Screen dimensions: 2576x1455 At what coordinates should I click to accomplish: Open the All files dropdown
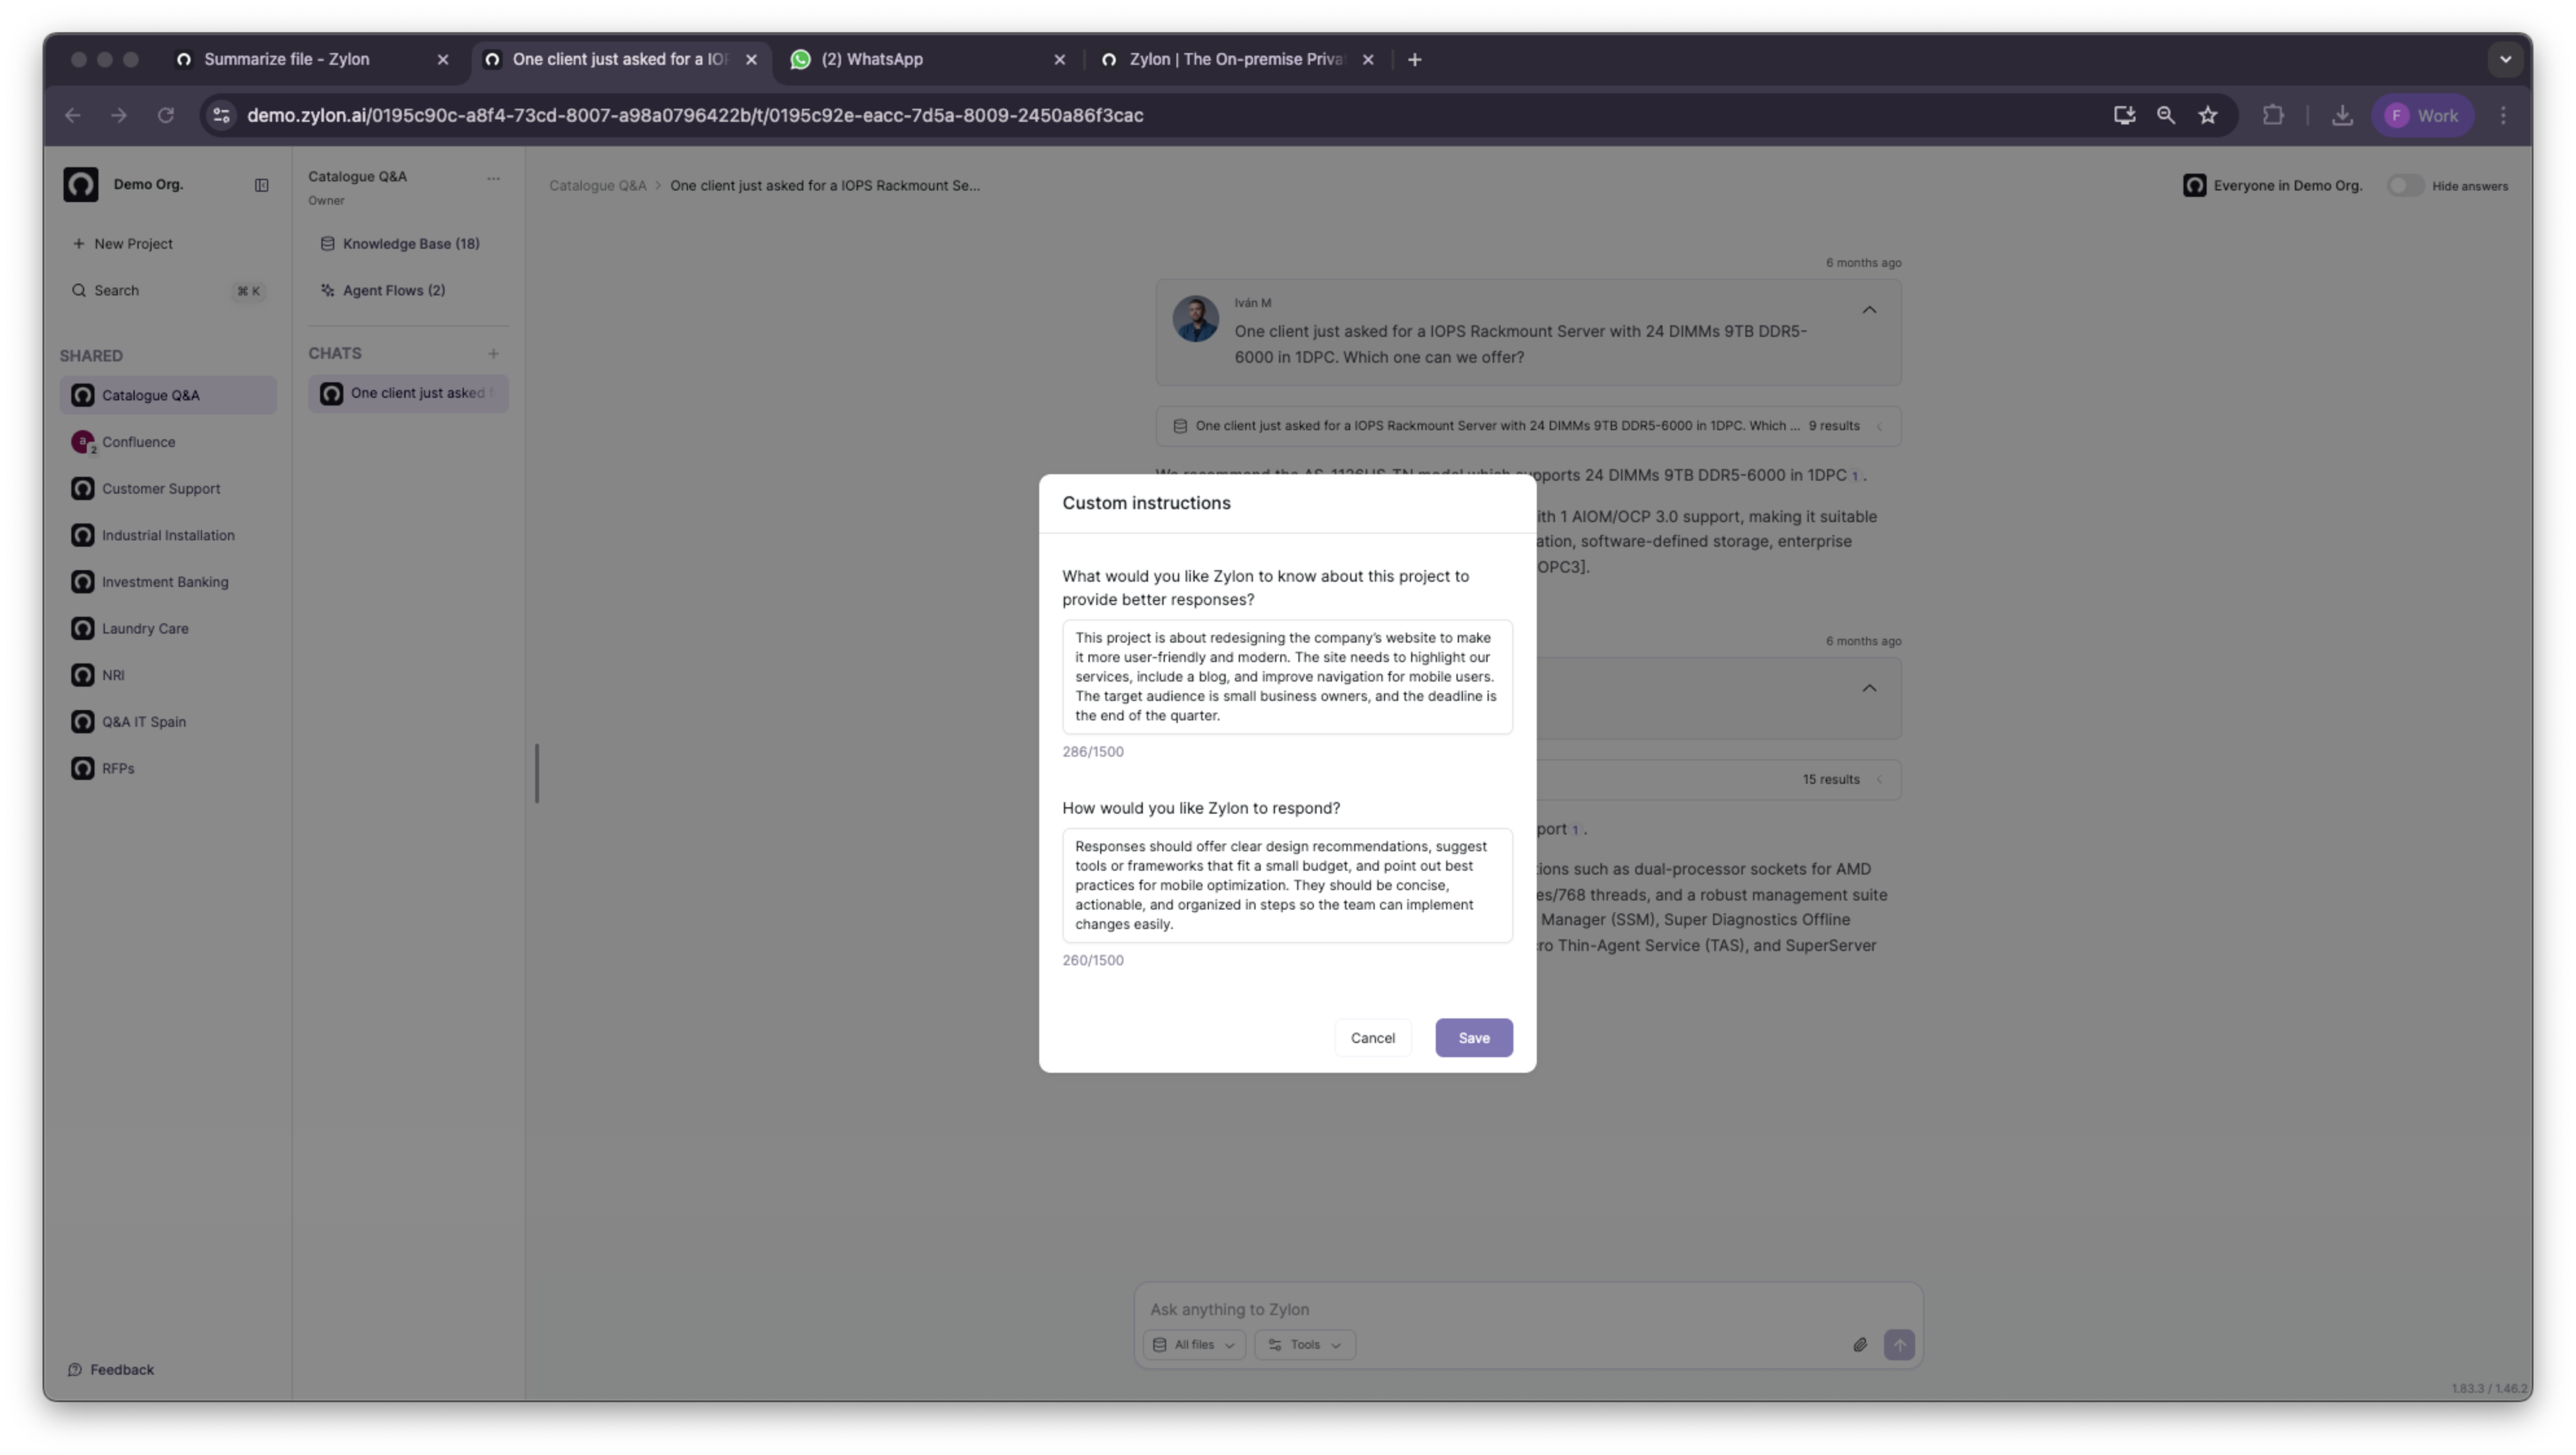coord(1194,1345)
